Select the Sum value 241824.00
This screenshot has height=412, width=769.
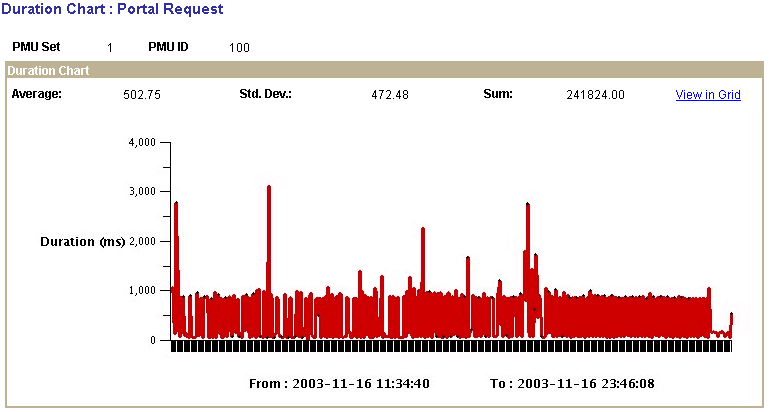(595, 95)
